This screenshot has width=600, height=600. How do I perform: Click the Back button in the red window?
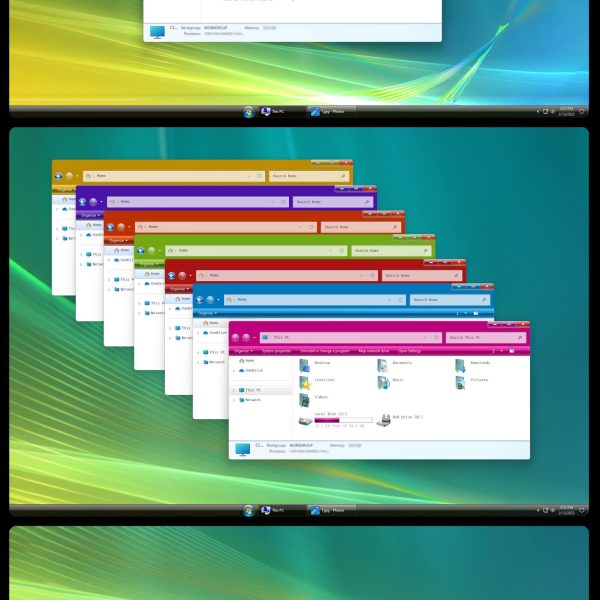(171, 276)
